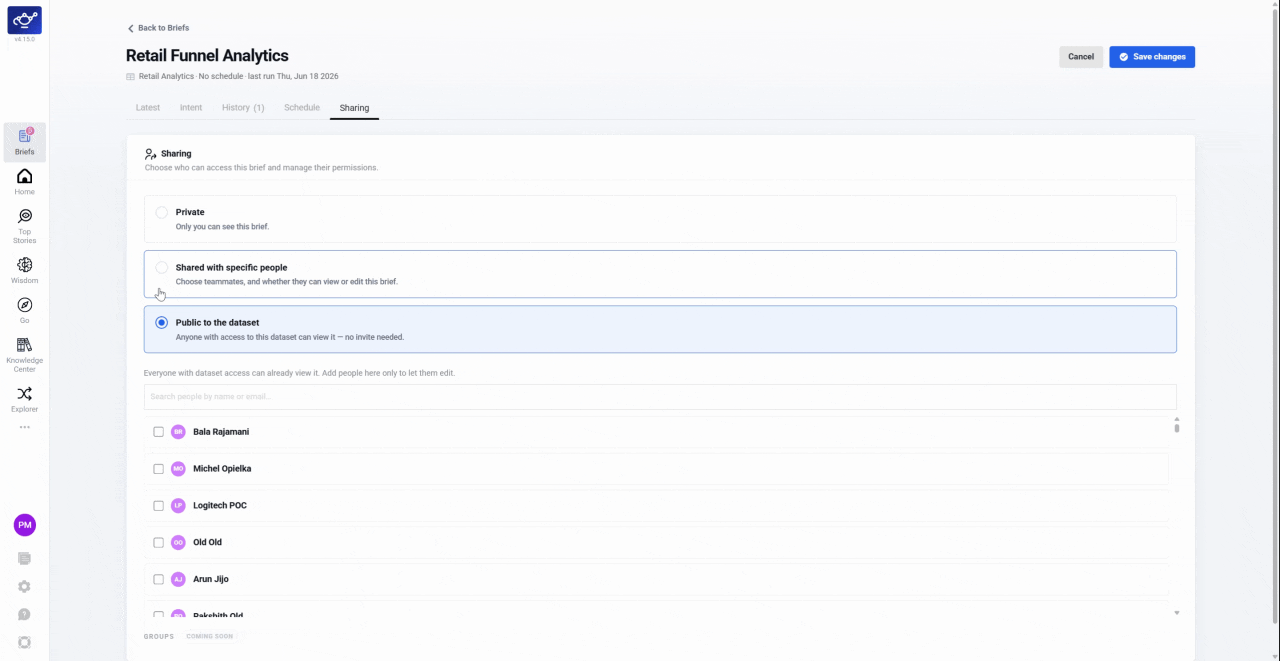Switch to the Latest tab
Screen dimensions: 1280x661
click(x=148, y=108)
